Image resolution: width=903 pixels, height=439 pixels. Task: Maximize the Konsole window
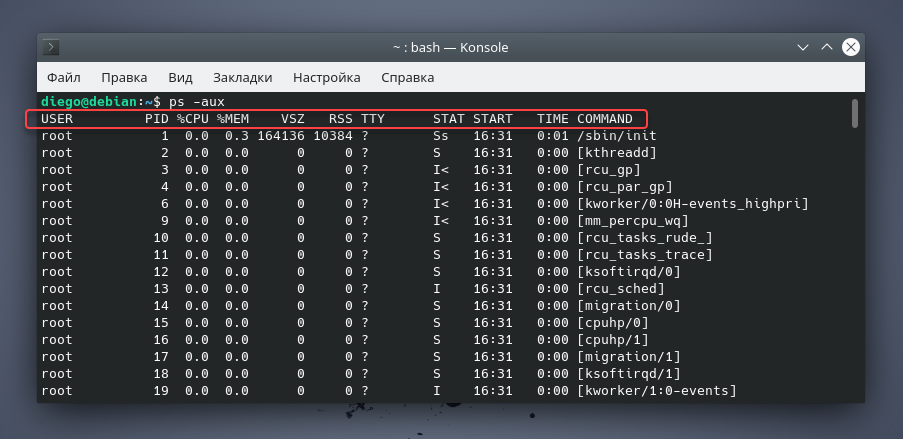827,47
